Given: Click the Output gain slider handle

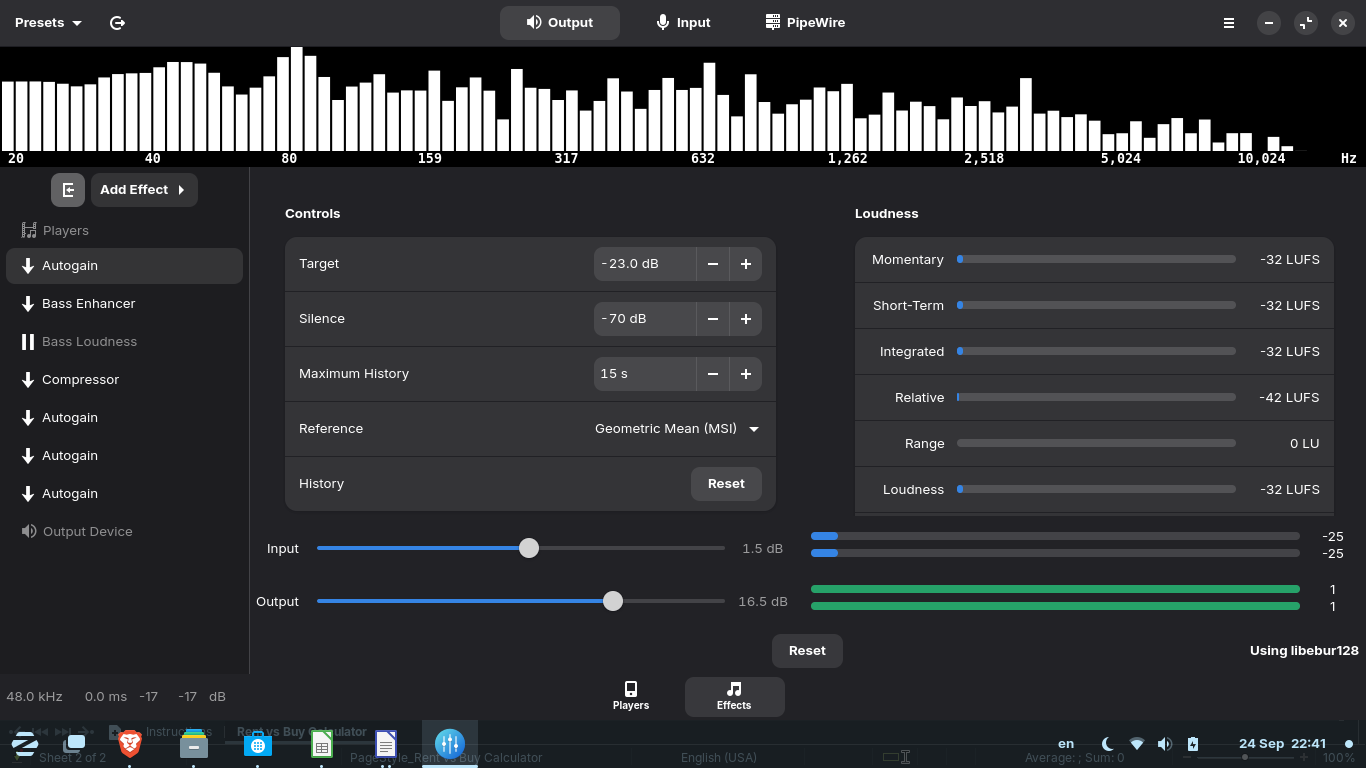Looking at the screenshot, I should [x=613, y=601].
